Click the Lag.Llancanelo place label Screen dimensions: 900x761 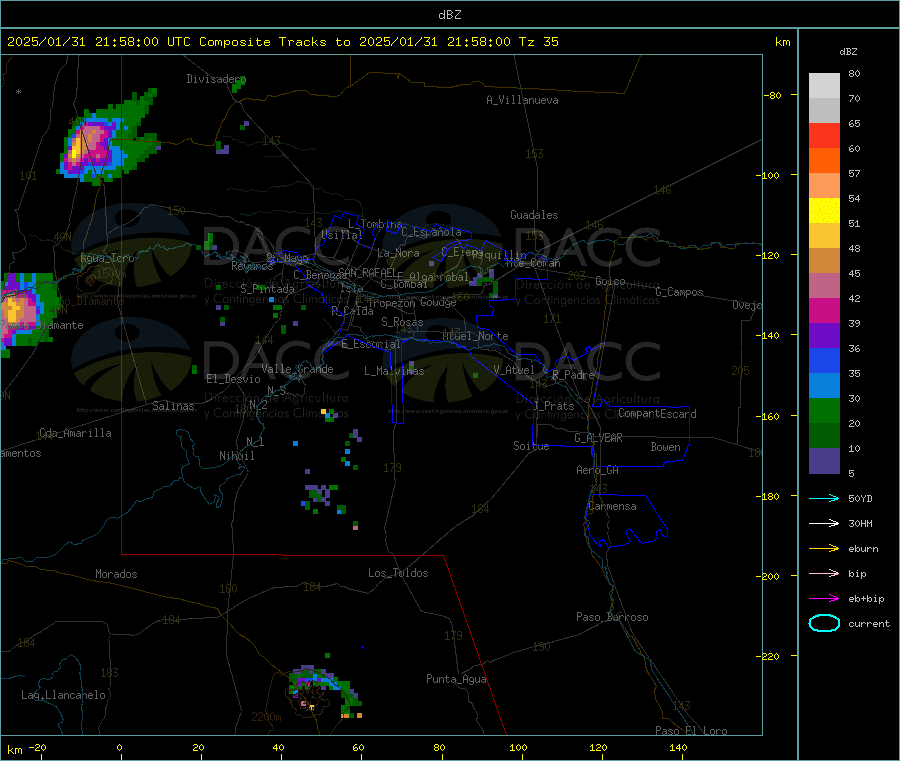[63, 695]
